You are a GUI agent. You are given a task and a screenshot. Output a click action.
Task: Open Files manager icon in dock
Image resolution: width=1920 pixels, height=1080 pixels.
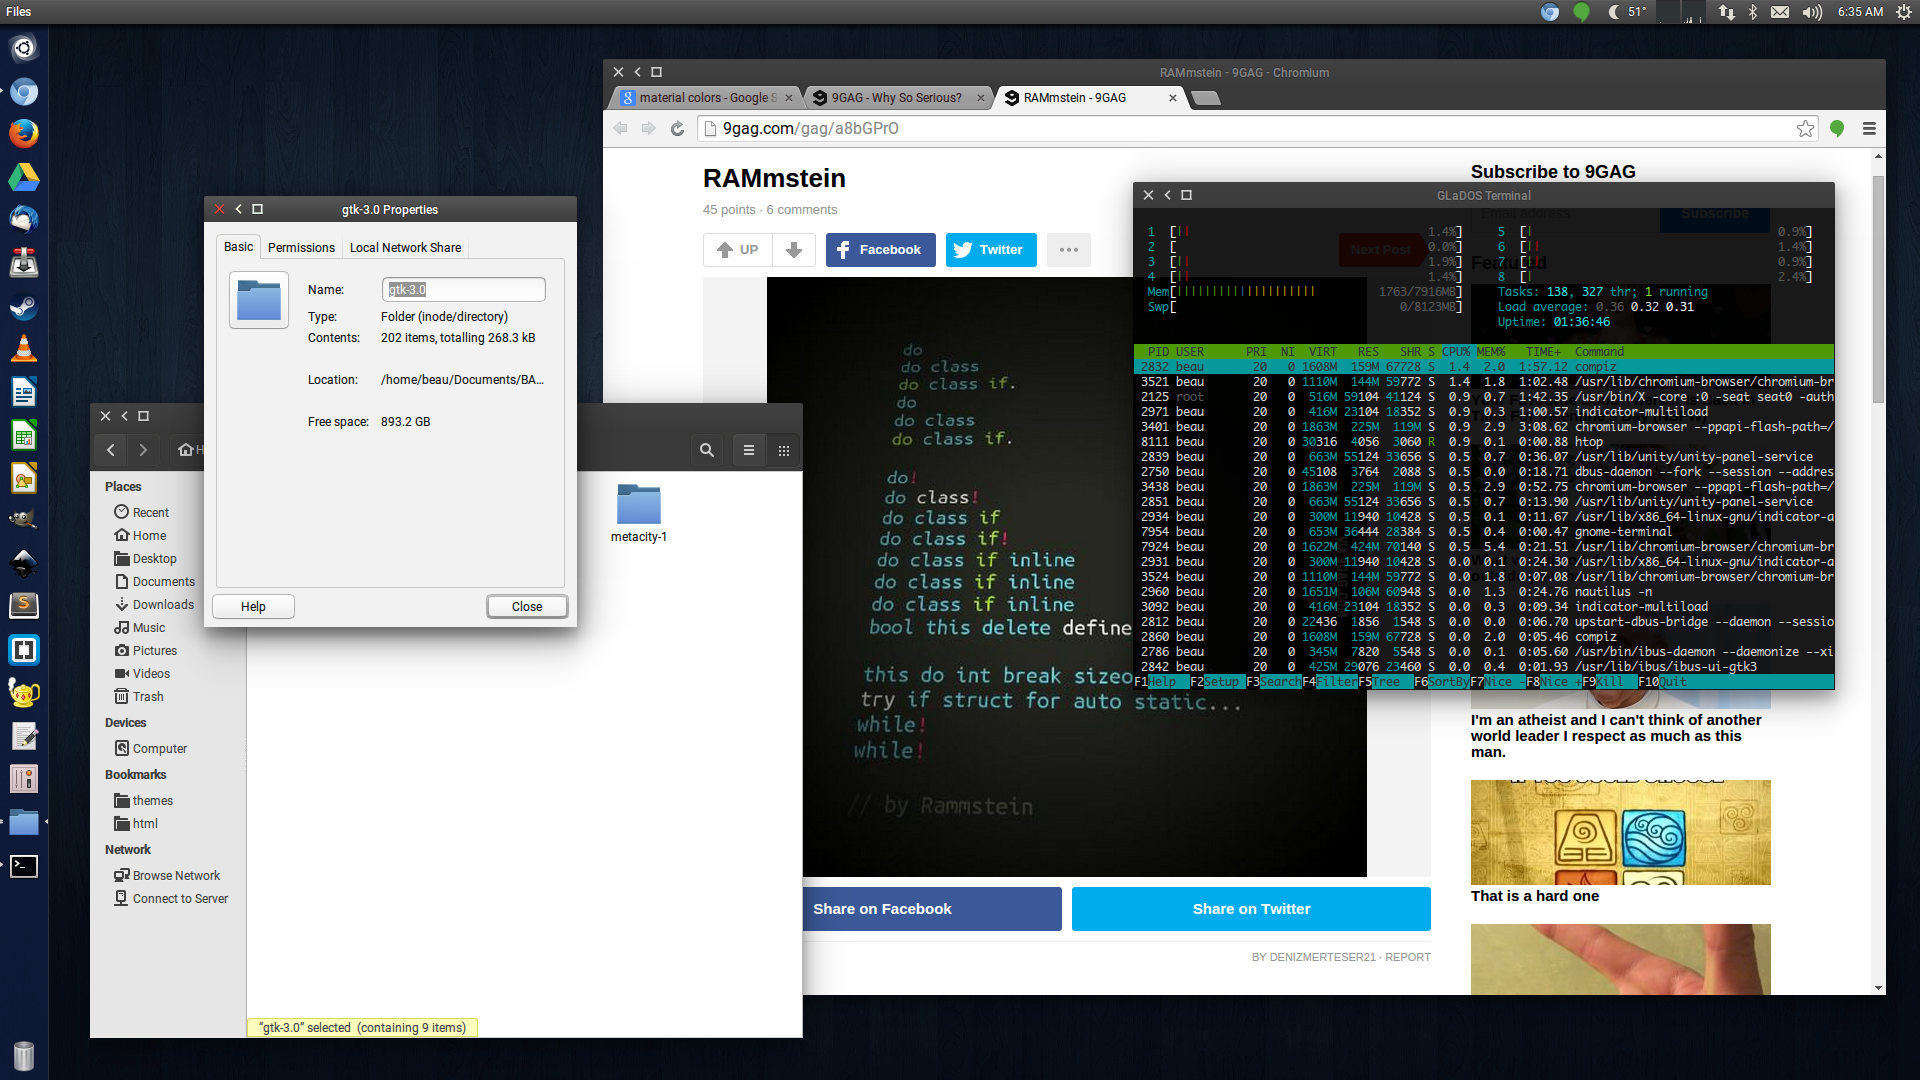tap(24, 823)
